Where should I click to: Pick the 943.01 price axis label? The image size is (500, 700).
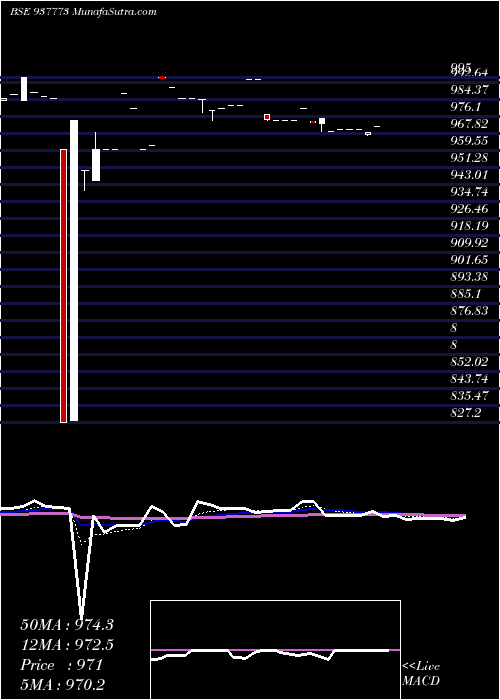click(x=469, y=175)
